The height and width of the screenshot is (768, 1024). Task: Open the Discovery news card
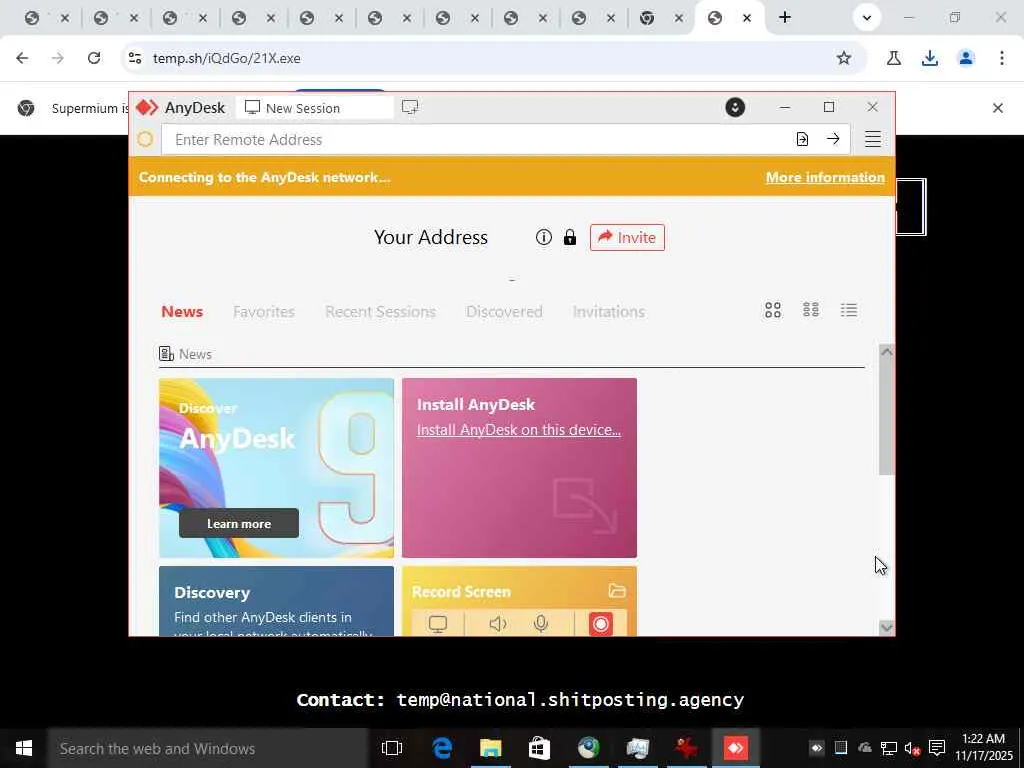pos(276,601)
